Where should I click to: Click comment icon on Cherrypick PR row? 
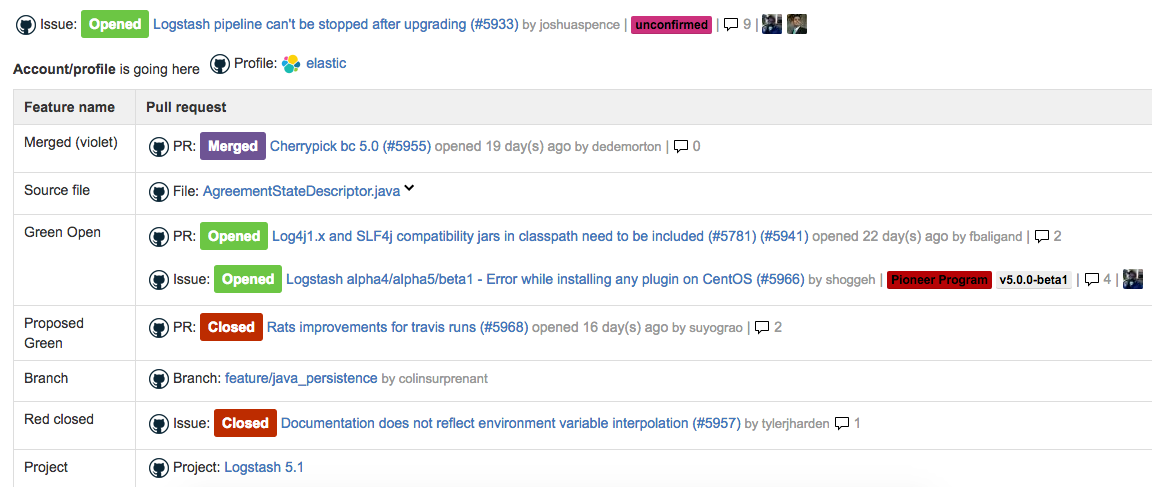point(681,147)
